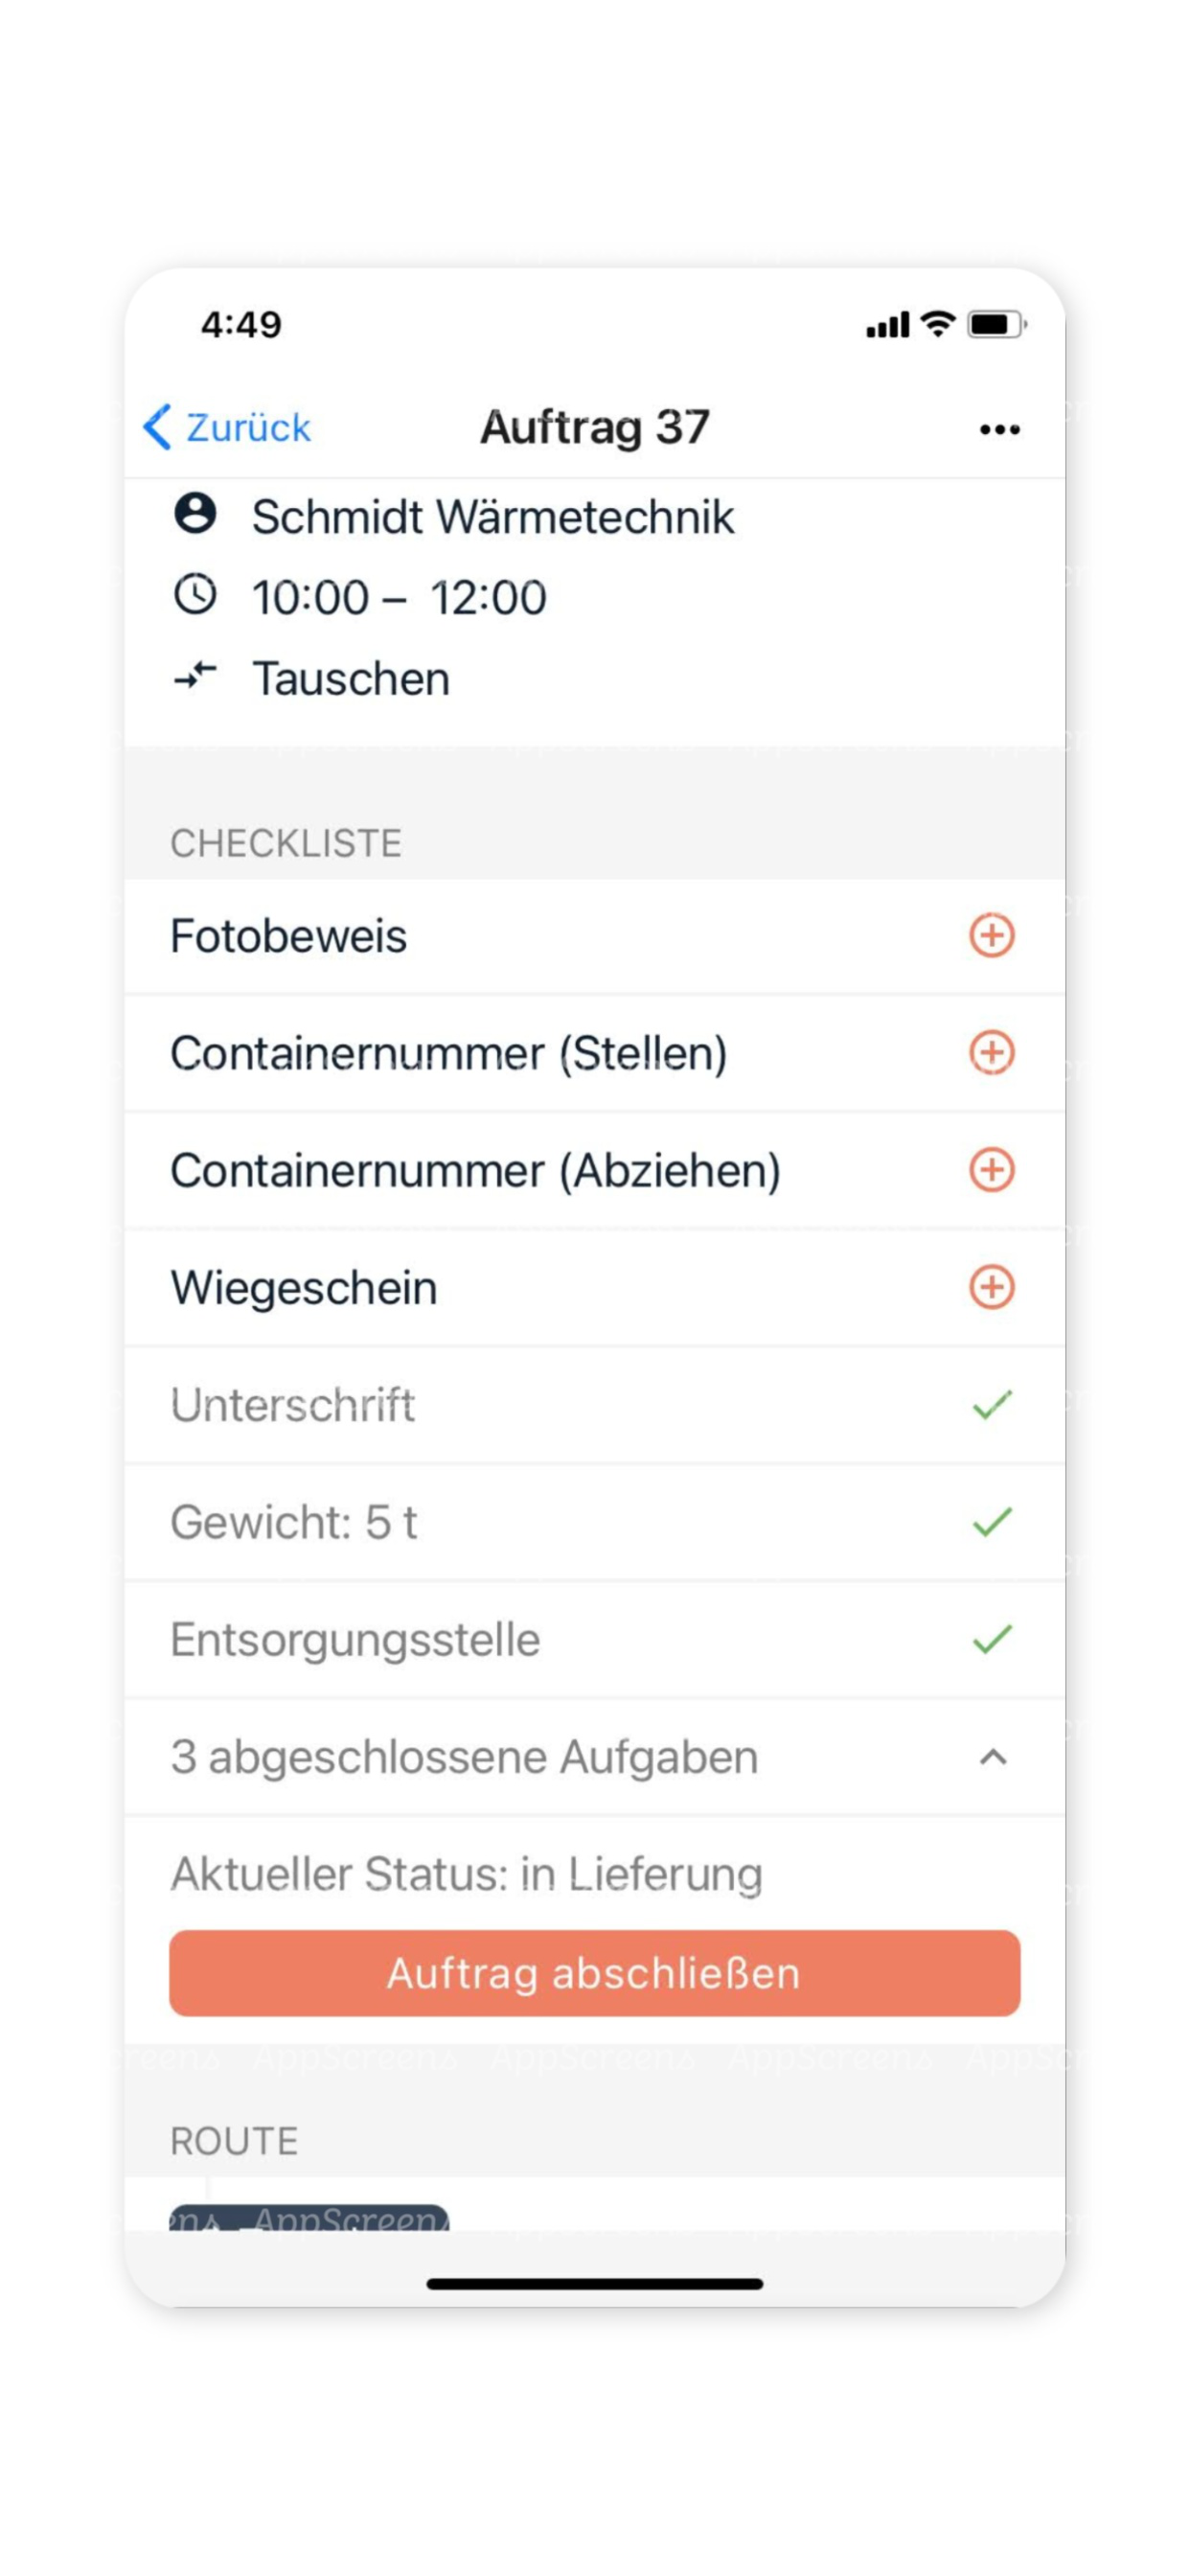Toggle the Entsorgungsstelle checkmark

(992, 1639)
